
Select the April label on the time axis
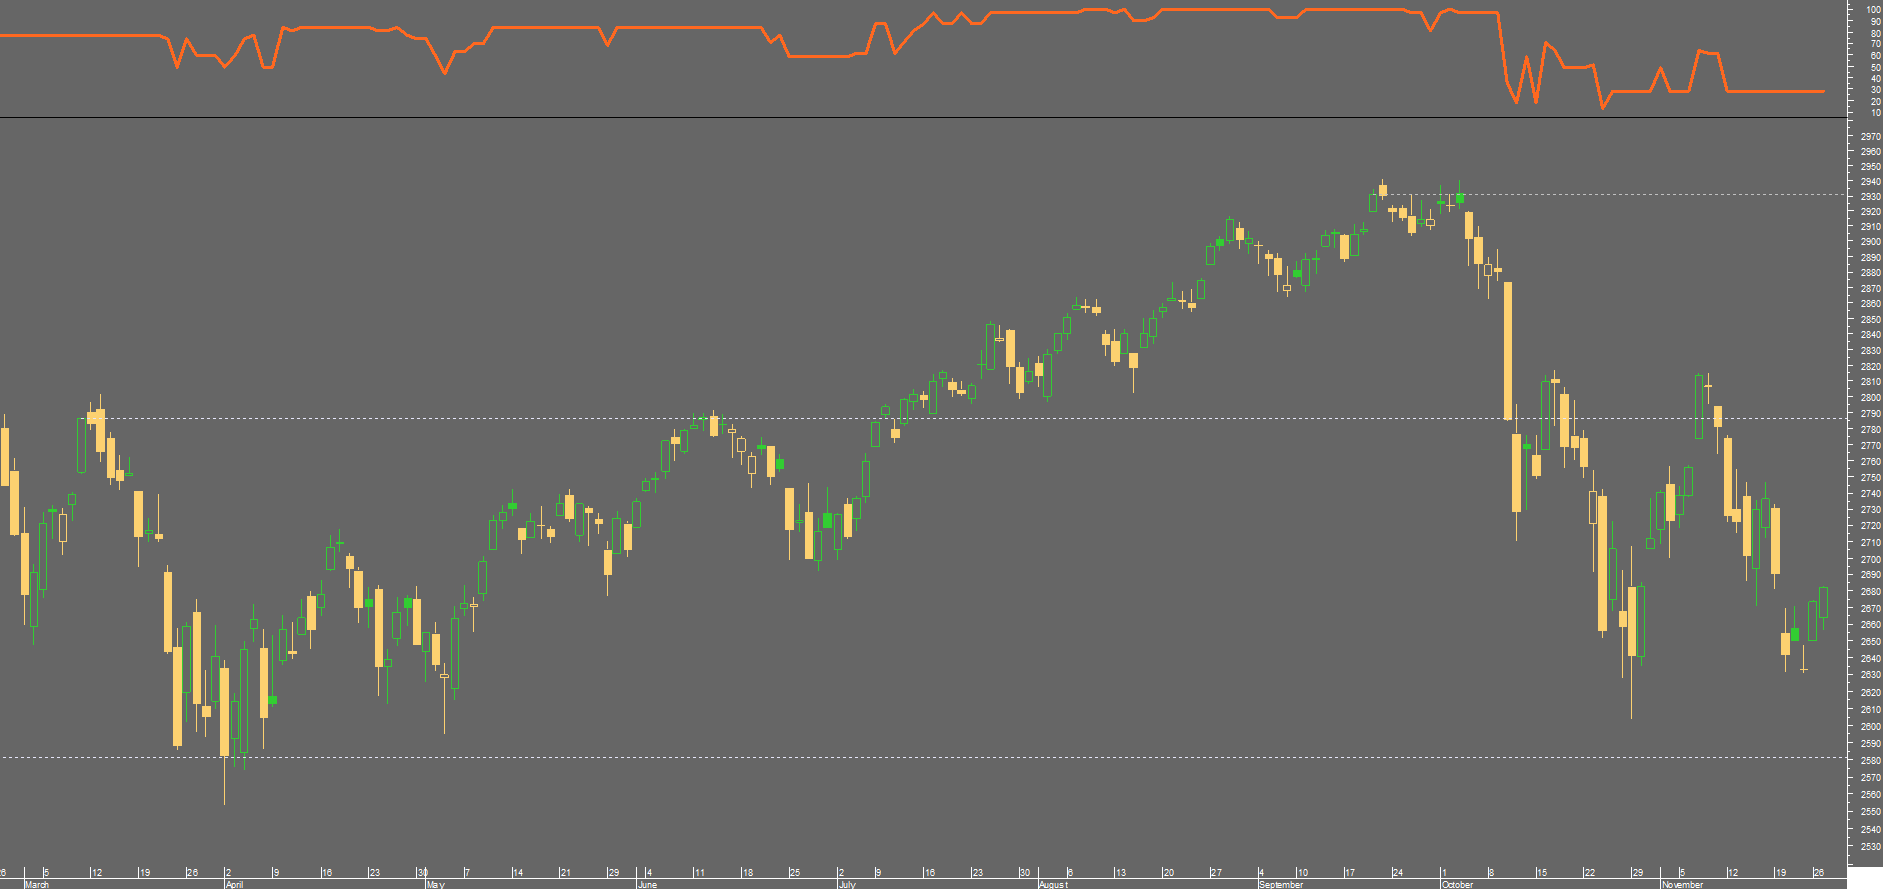click(234, 884)
